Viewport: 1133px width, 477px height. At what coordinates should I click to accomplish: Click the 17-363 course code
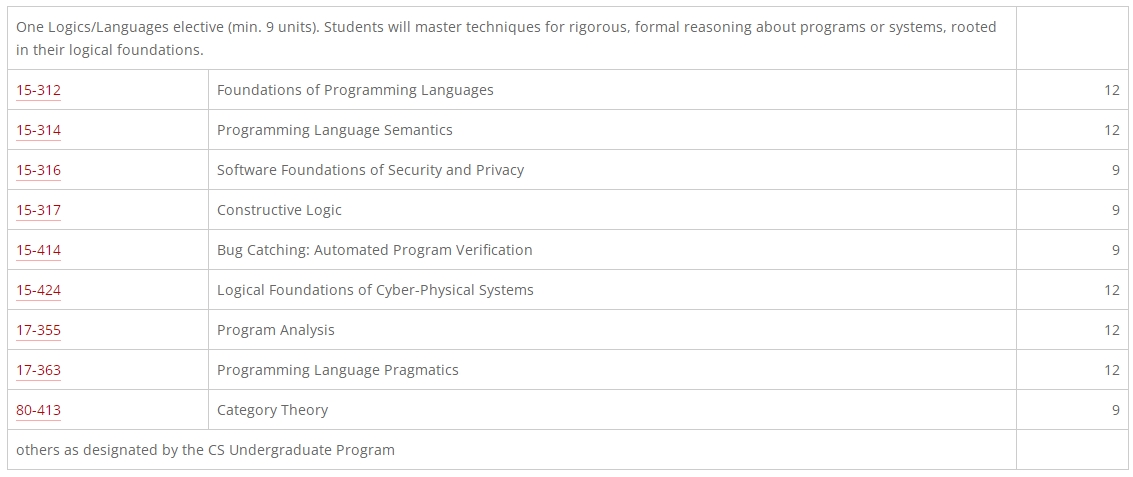[x=38, y=370]
